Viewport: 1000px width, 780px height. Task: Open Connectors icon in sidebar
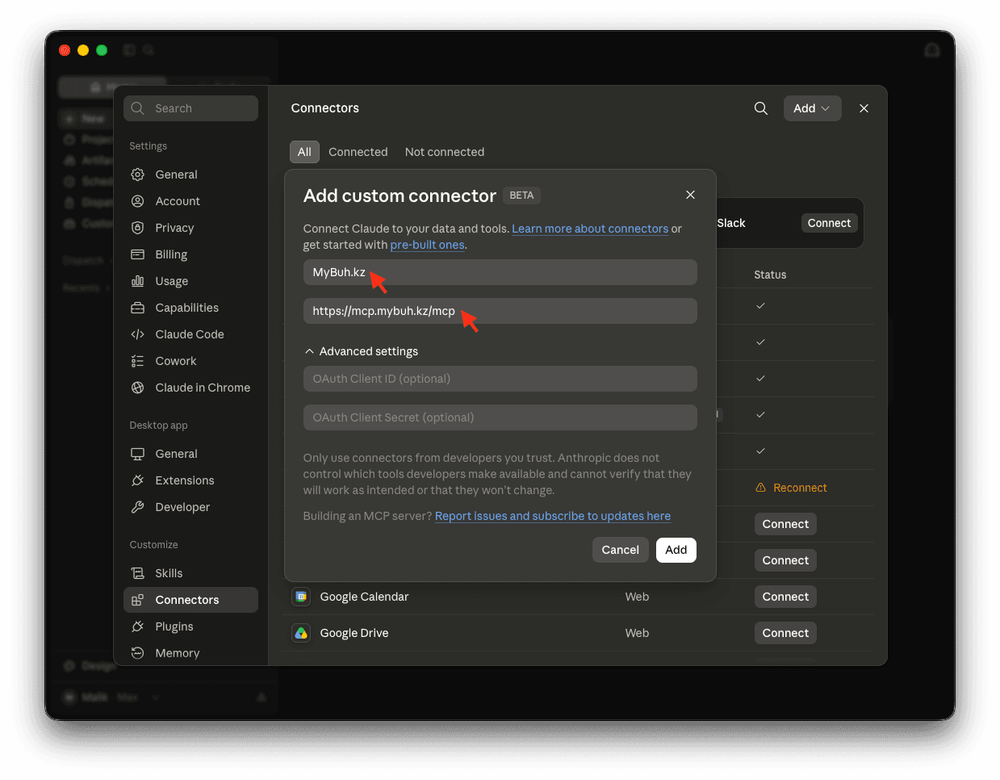[137, 600]
